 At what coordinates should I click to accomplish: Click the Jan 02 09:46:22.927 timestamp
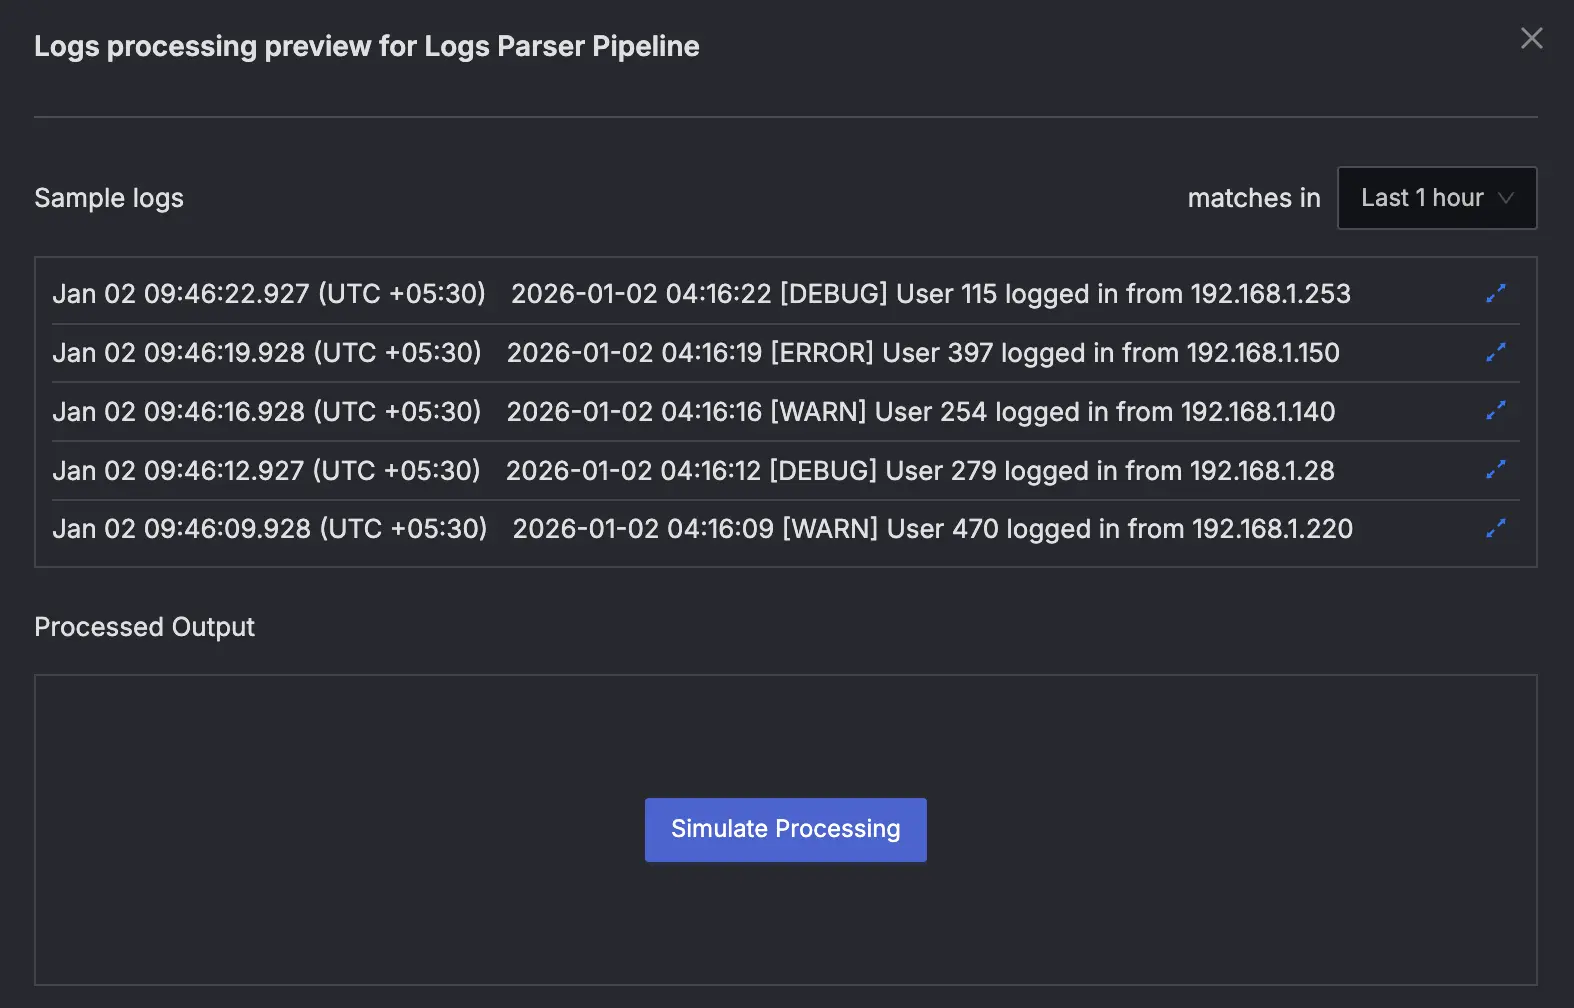click(x=268, y=294)
